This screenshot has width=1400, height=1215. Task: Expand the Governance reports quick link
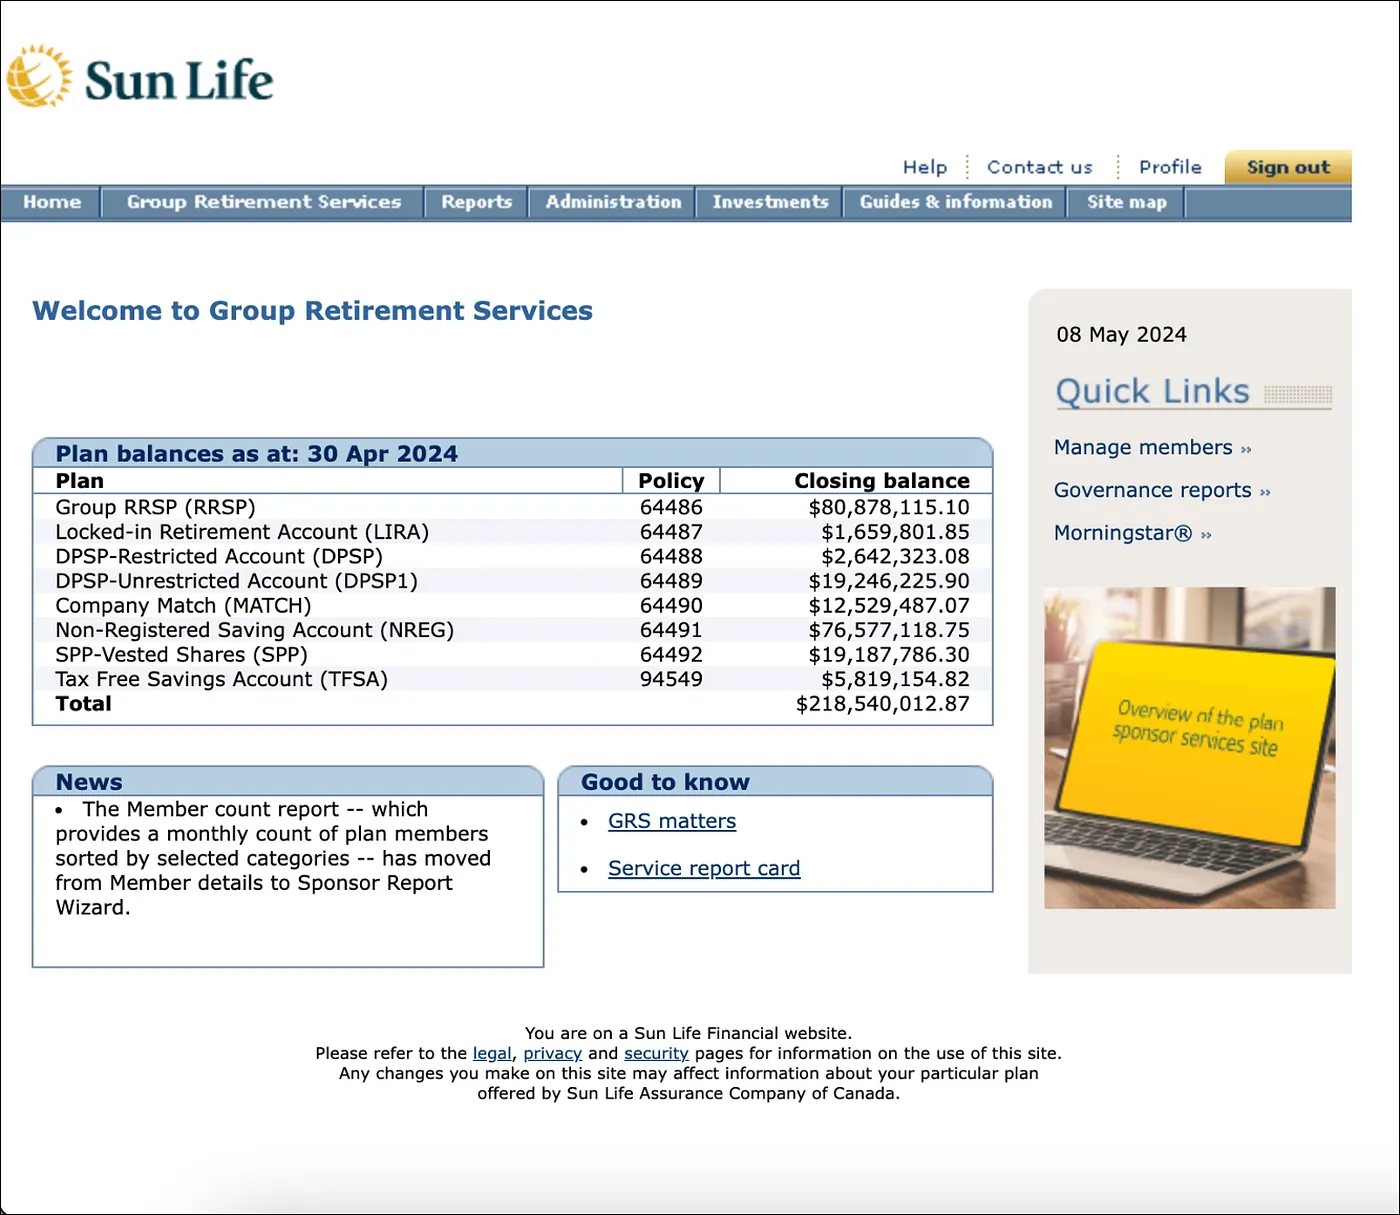(x=1152, y=490)
